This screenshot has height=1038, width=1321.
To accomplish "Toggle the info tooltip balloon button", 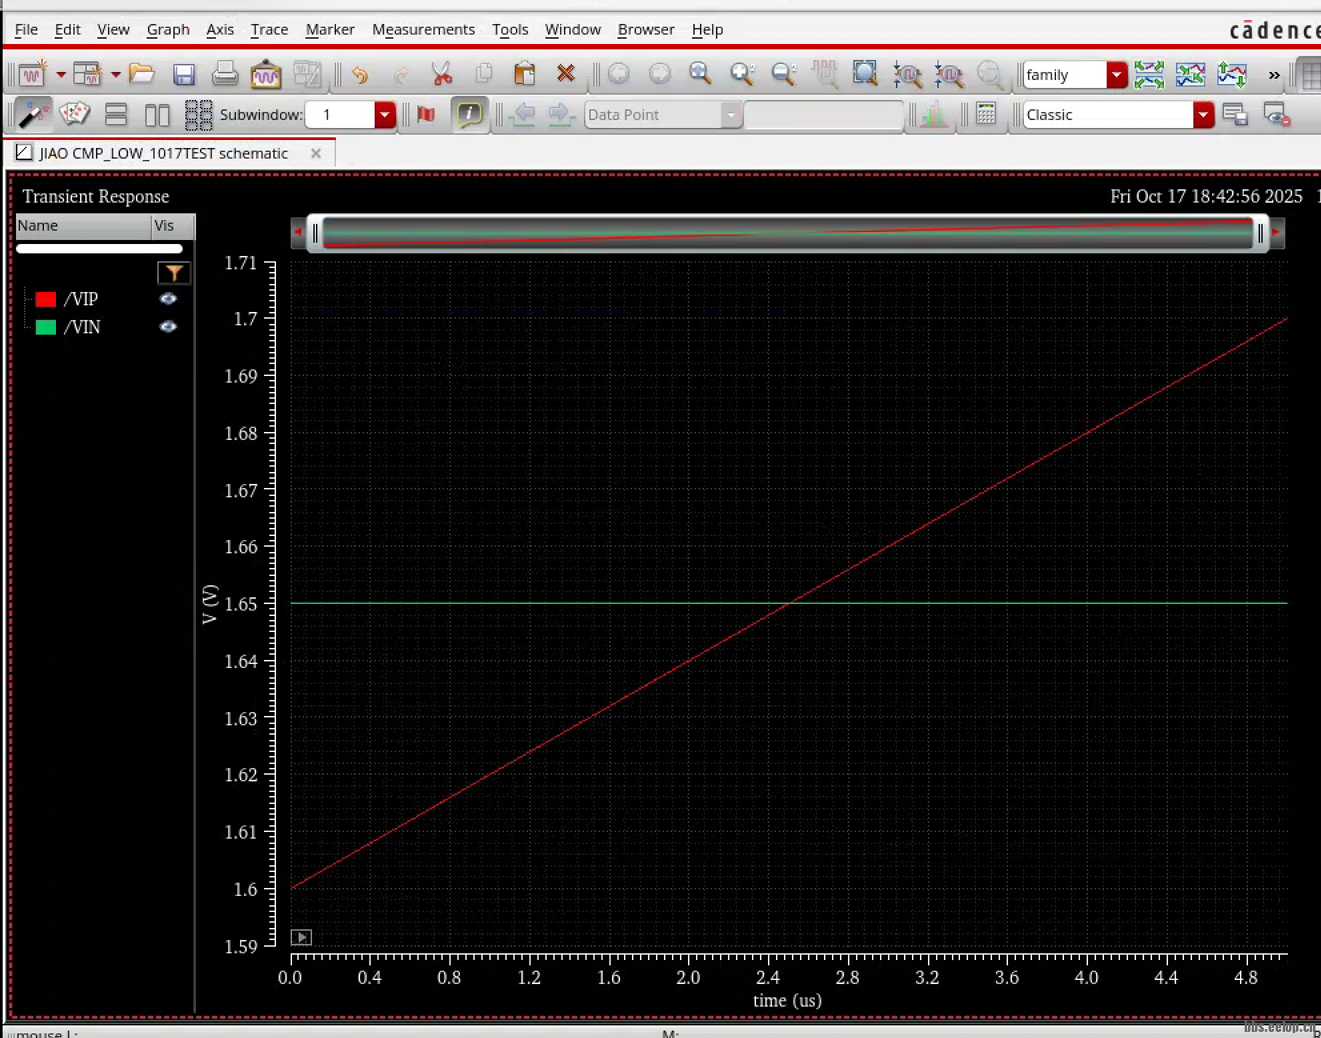I will (468, 114).
